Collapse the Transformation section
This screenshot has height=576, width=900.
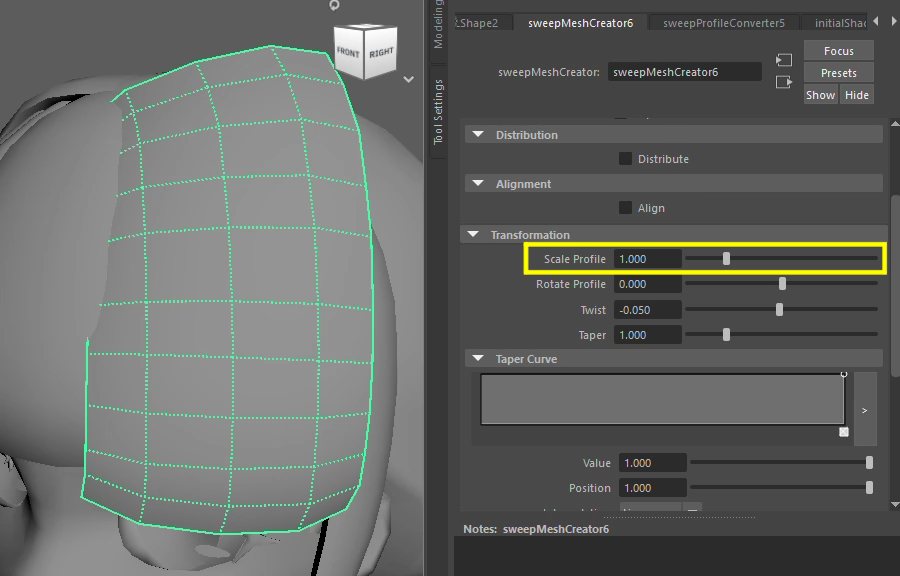[474, 235]
